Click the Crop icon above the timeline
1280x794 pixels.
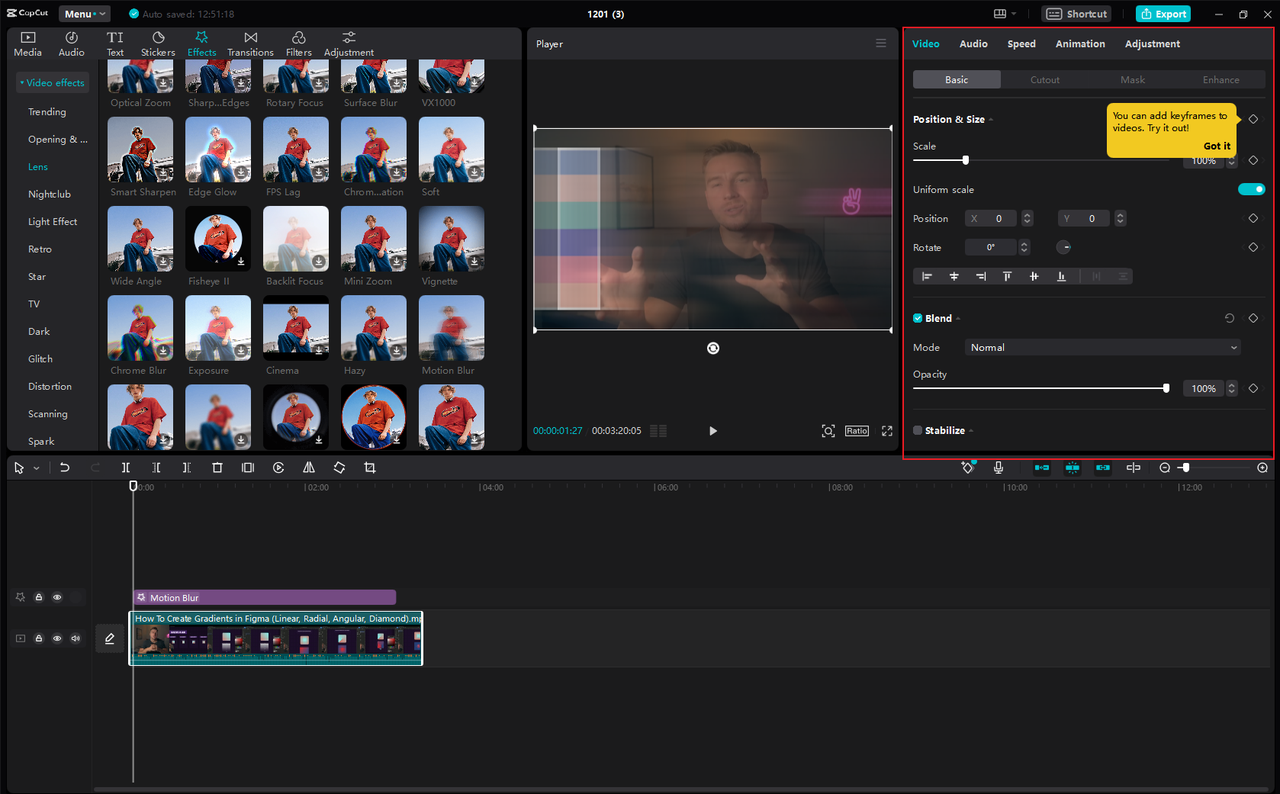[x=369, y=467]
